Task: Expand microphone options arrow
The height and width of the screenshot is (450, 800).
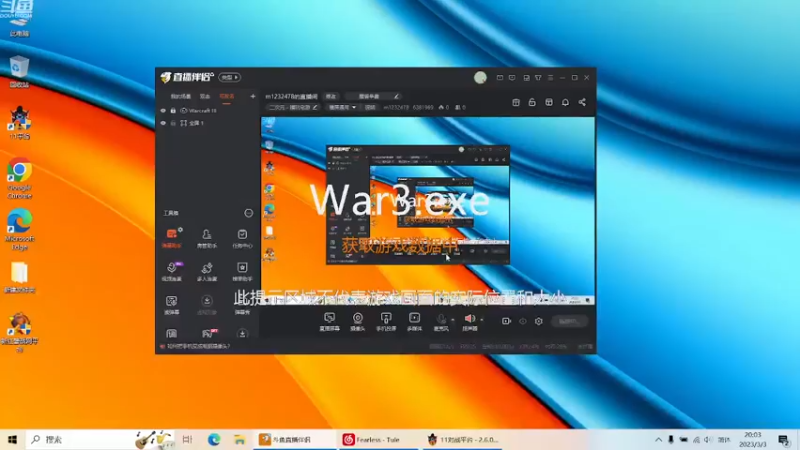Action: pos(453,320)
